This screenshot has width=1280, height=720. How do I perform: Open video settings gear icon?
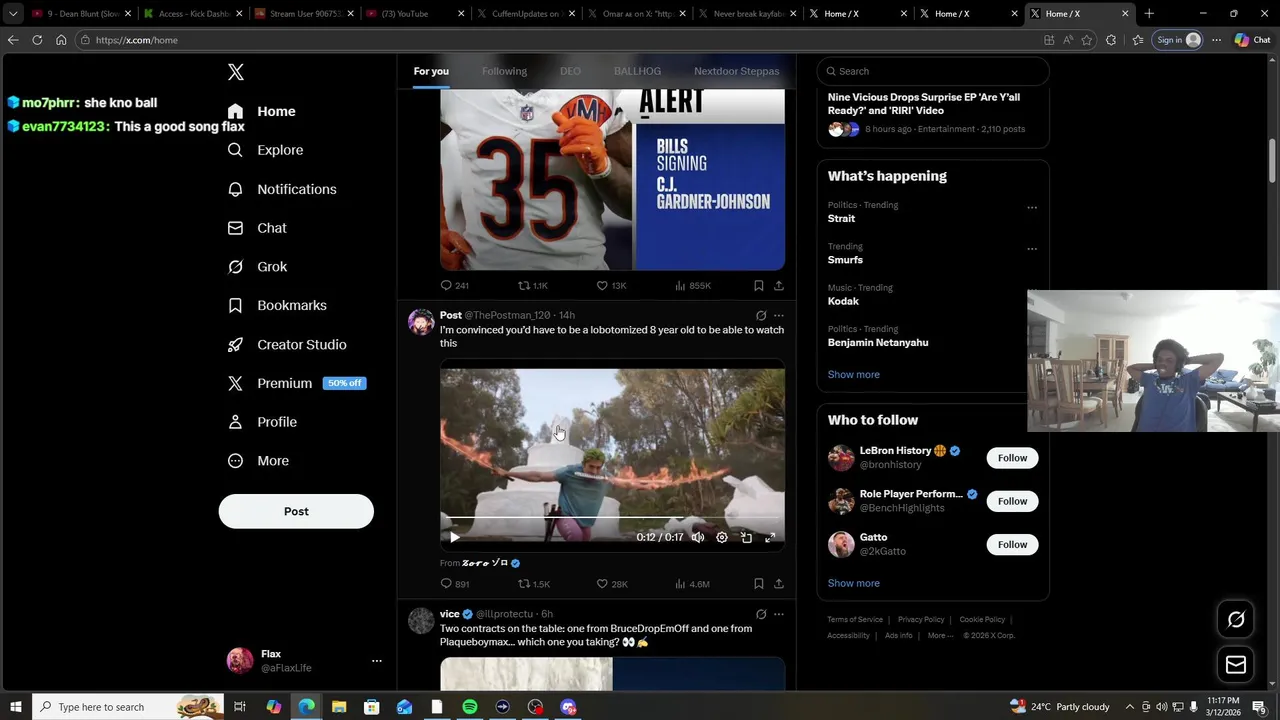pyautogui.click(x=722, y=538)
